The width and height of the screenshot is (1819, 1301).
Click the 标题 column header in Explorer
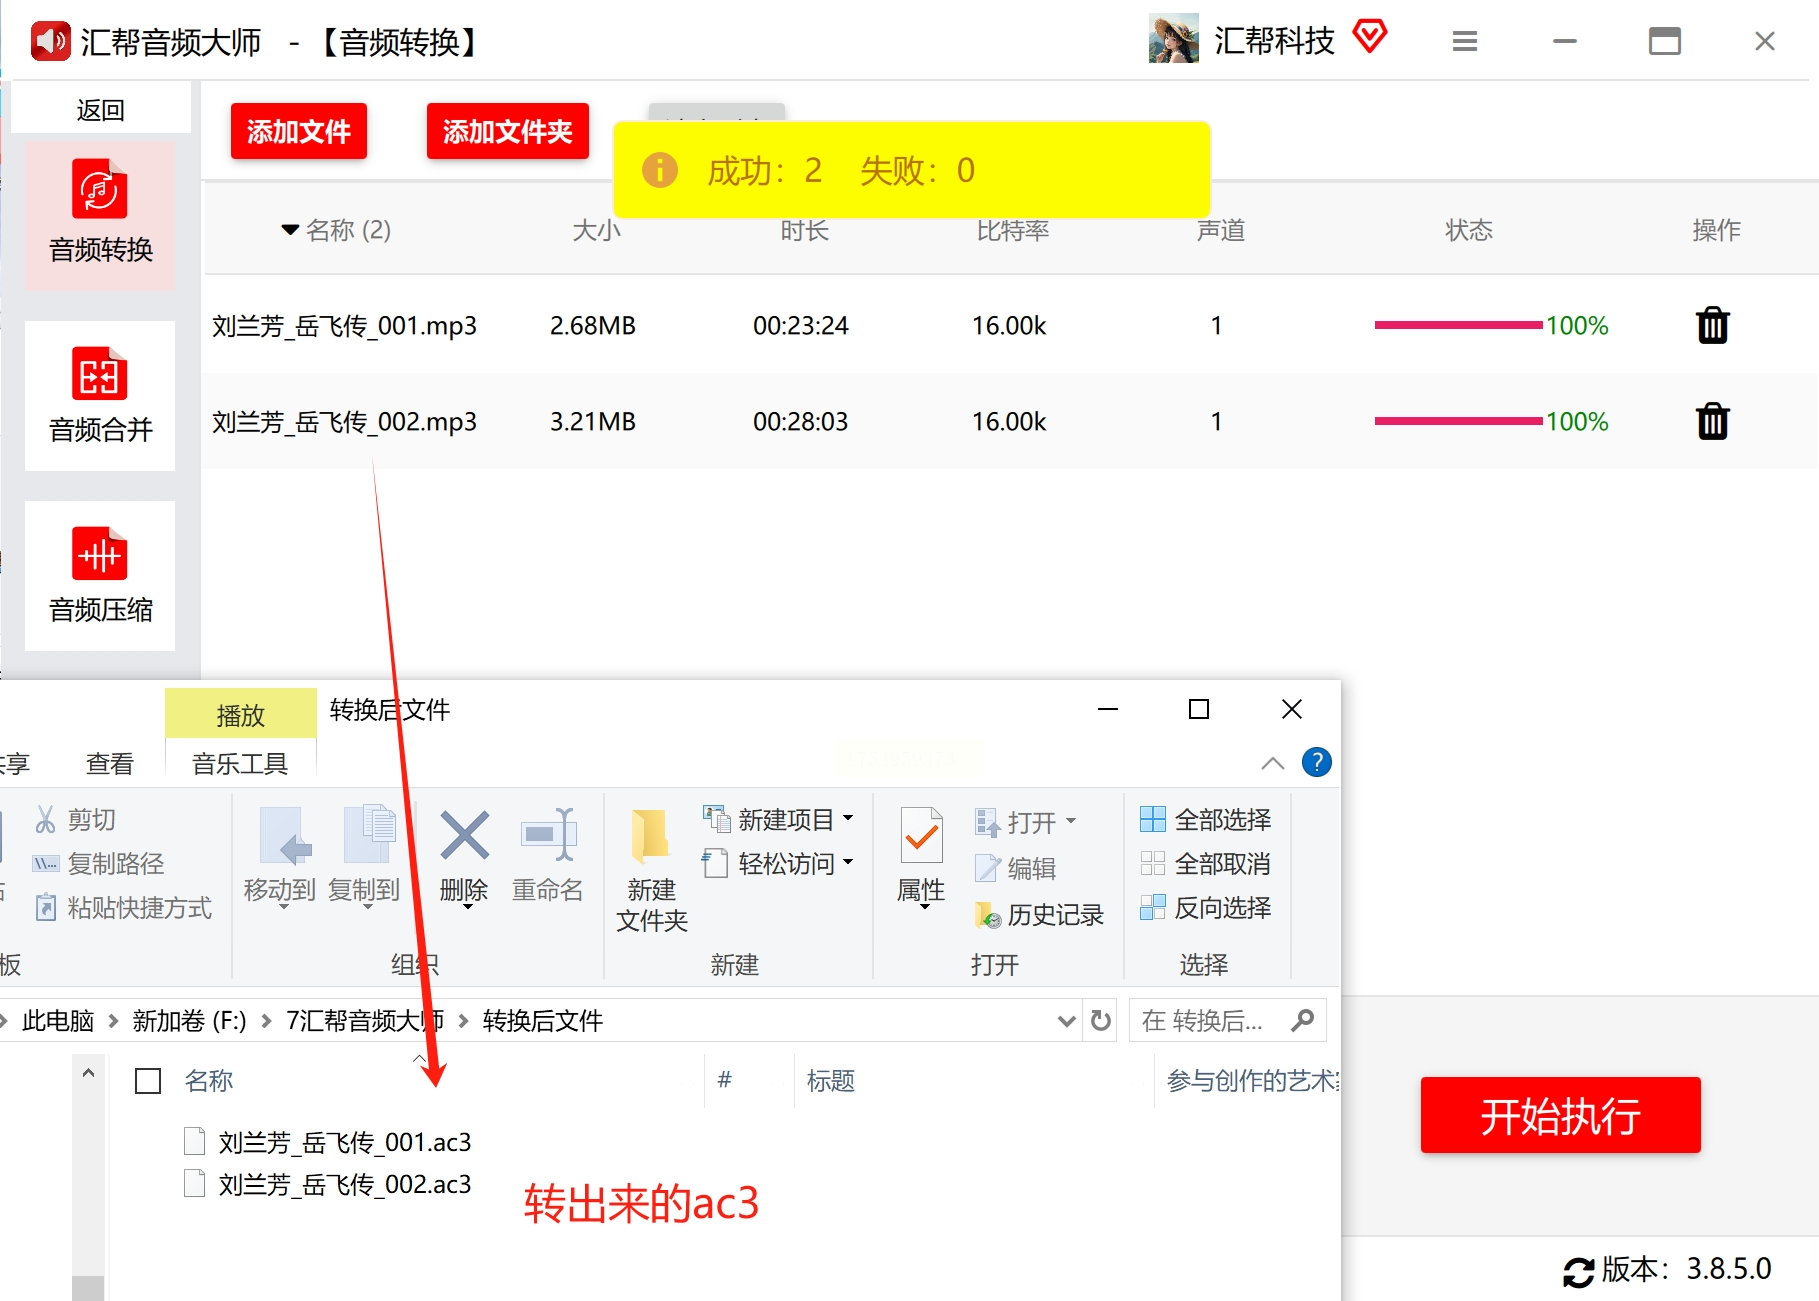[830, 1080]
